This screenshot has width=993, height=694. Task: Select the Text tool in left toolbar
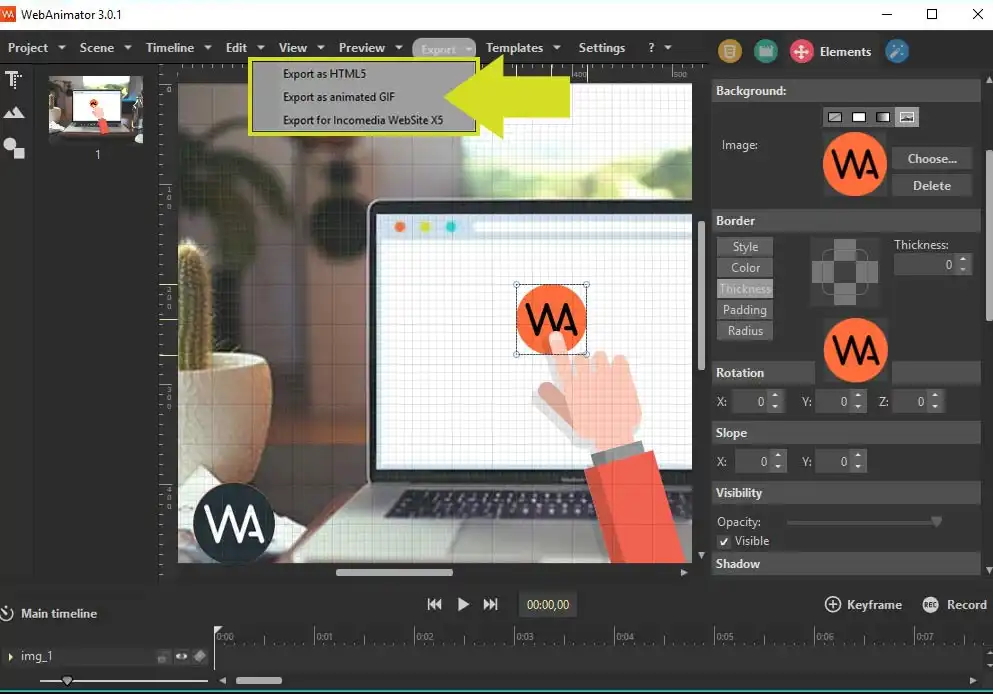(14, 80)
